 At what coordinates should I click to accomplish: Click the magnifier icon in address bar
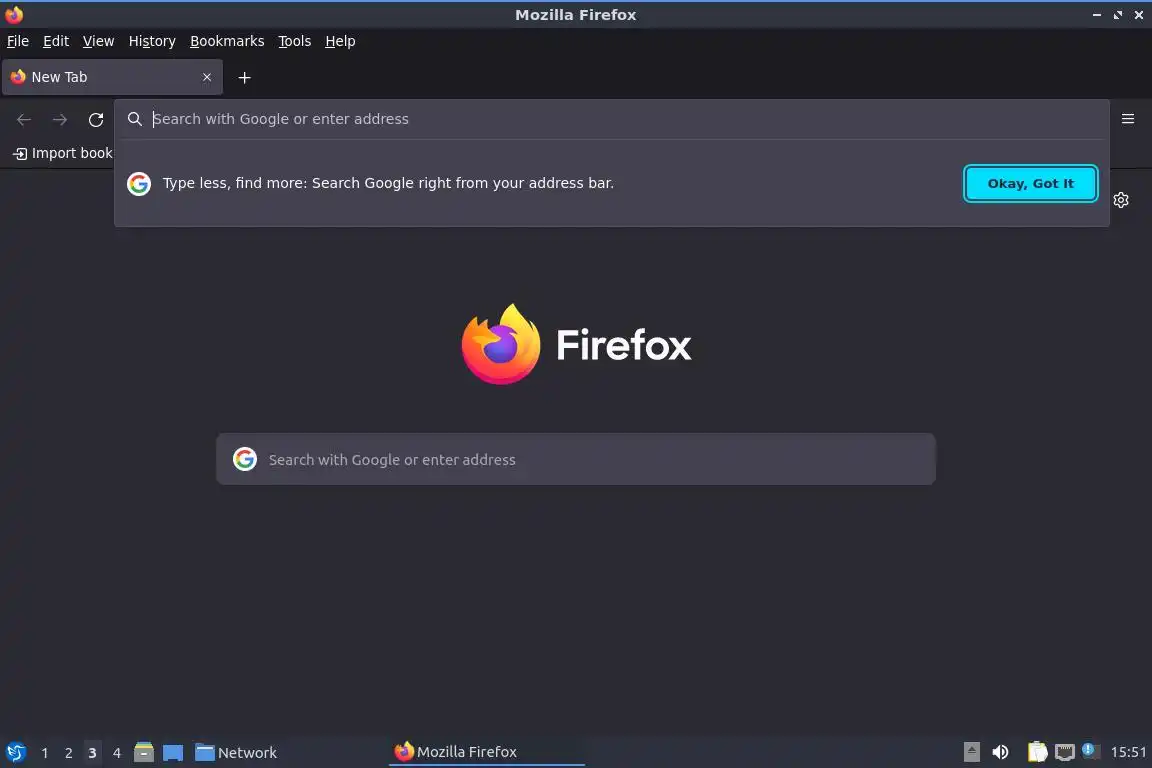tap(134, 119)
